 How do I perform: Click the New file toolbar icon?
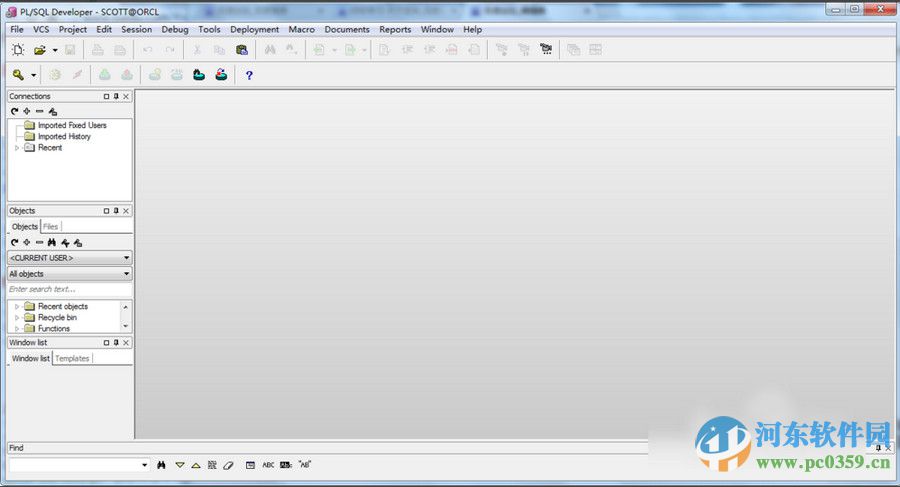click(x=18, y=50)
